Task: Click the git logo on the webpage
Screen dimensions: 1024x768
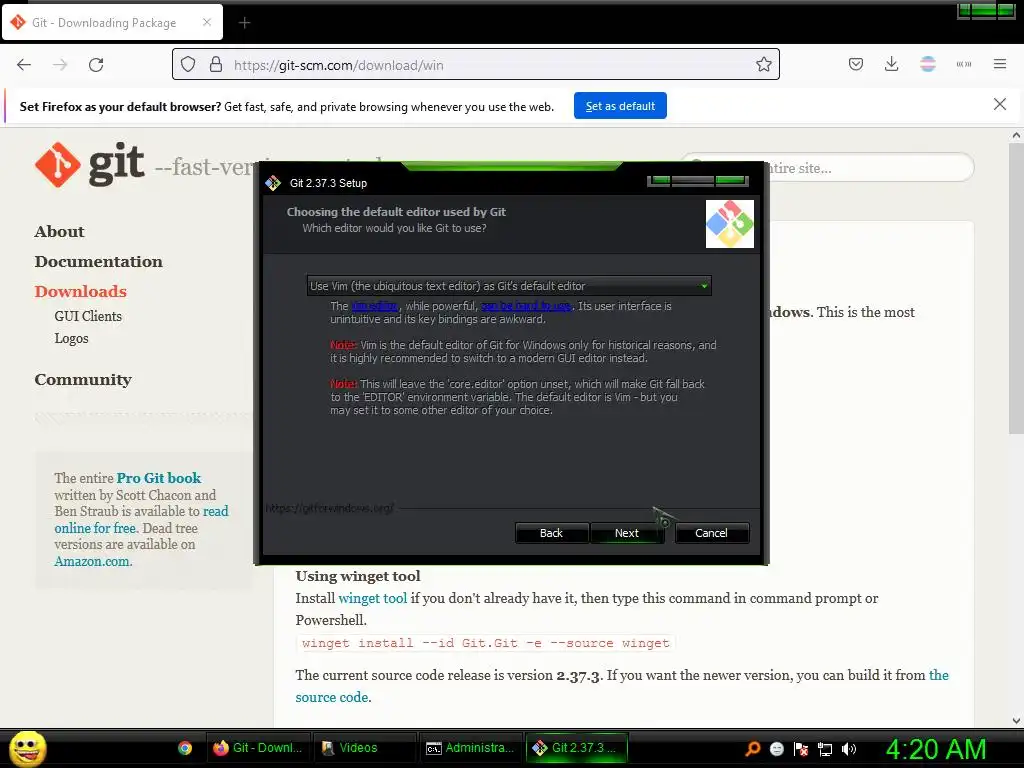Action: 89,165
